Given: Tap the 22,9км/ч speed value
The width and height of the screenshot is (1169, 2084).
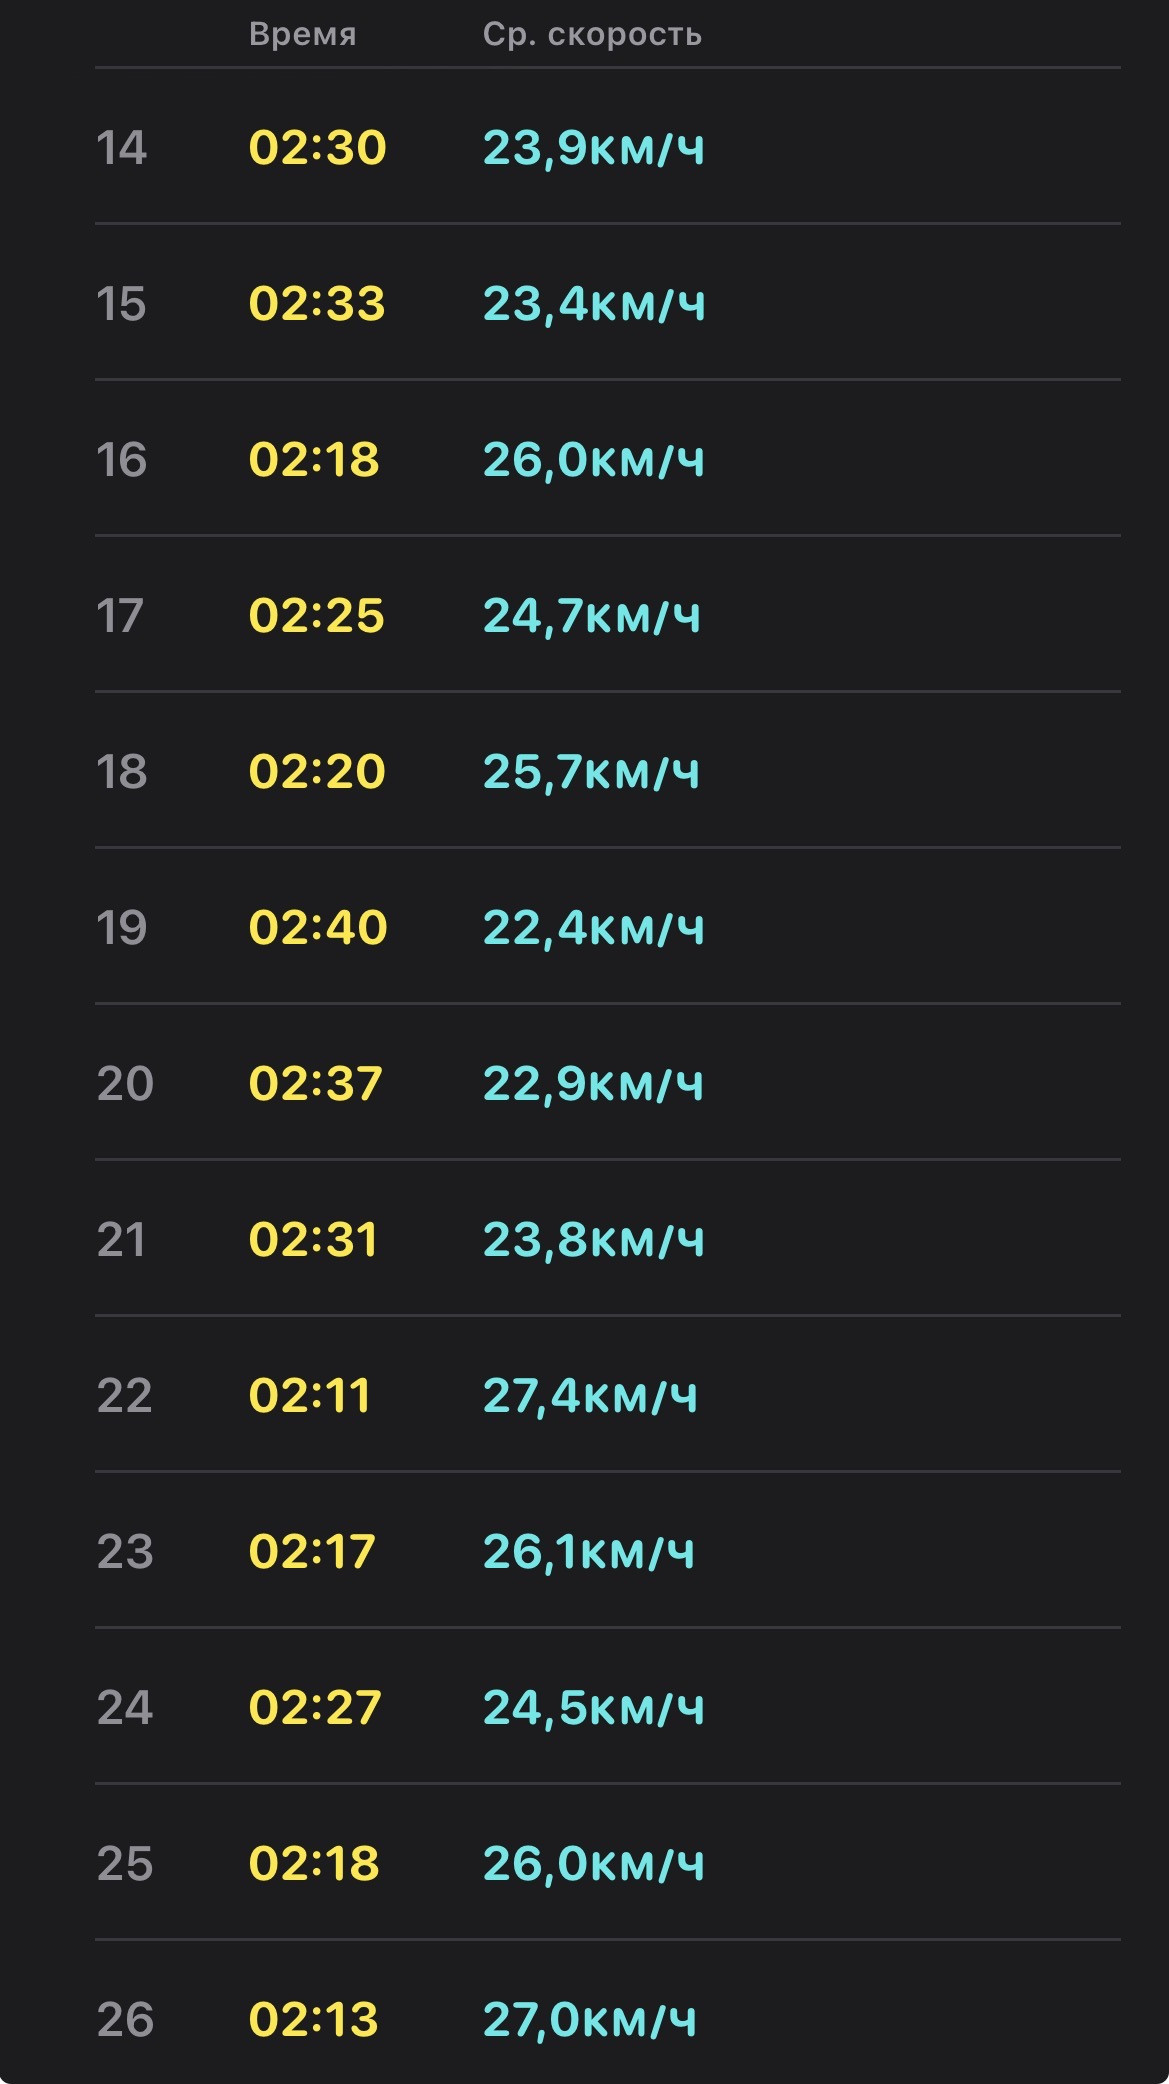Looking at the screenshot, I should click(x=594, y=1084).
